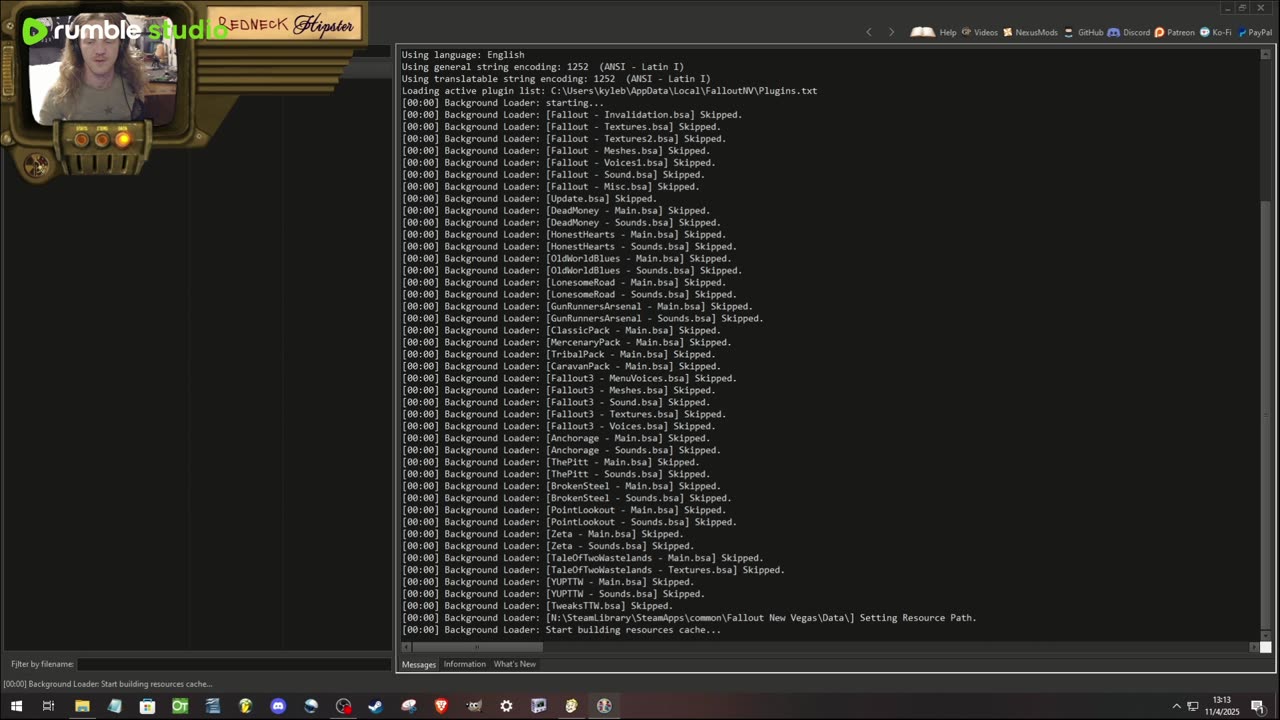Switch to the What's New tab
1280x720 pixels.
[515, 664]
